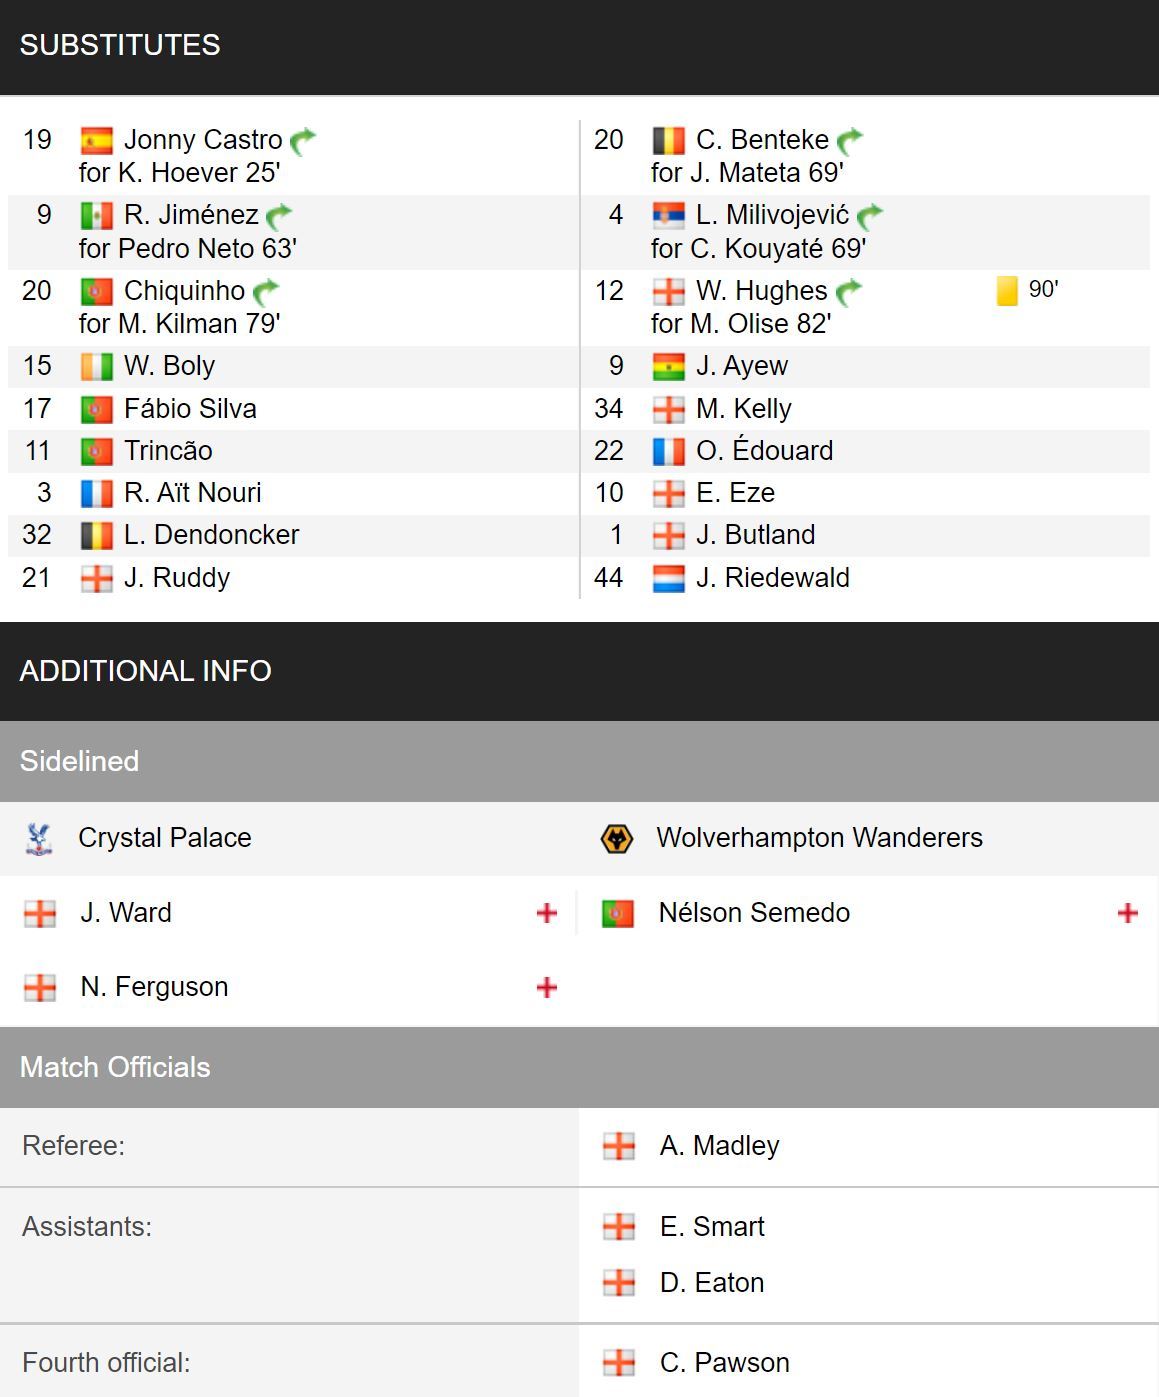
Task: Click the Crystal Palace club crest
Action: (39, 838)
